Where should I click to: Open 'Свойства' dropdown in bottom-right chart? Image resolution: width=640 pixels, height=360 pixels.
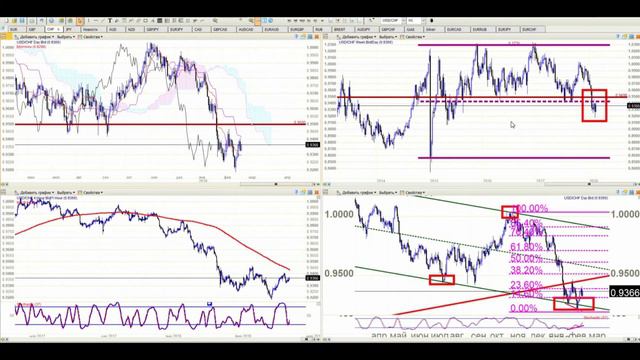coord(412,192)
